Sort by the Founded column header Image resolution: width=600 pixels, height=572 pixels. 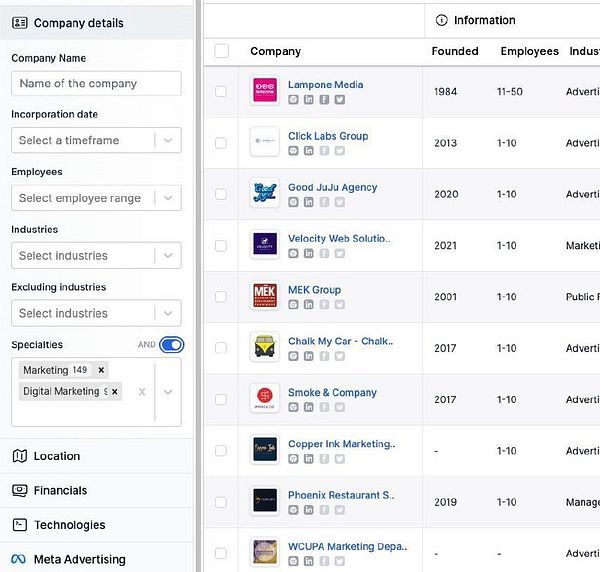click(455, 51)
